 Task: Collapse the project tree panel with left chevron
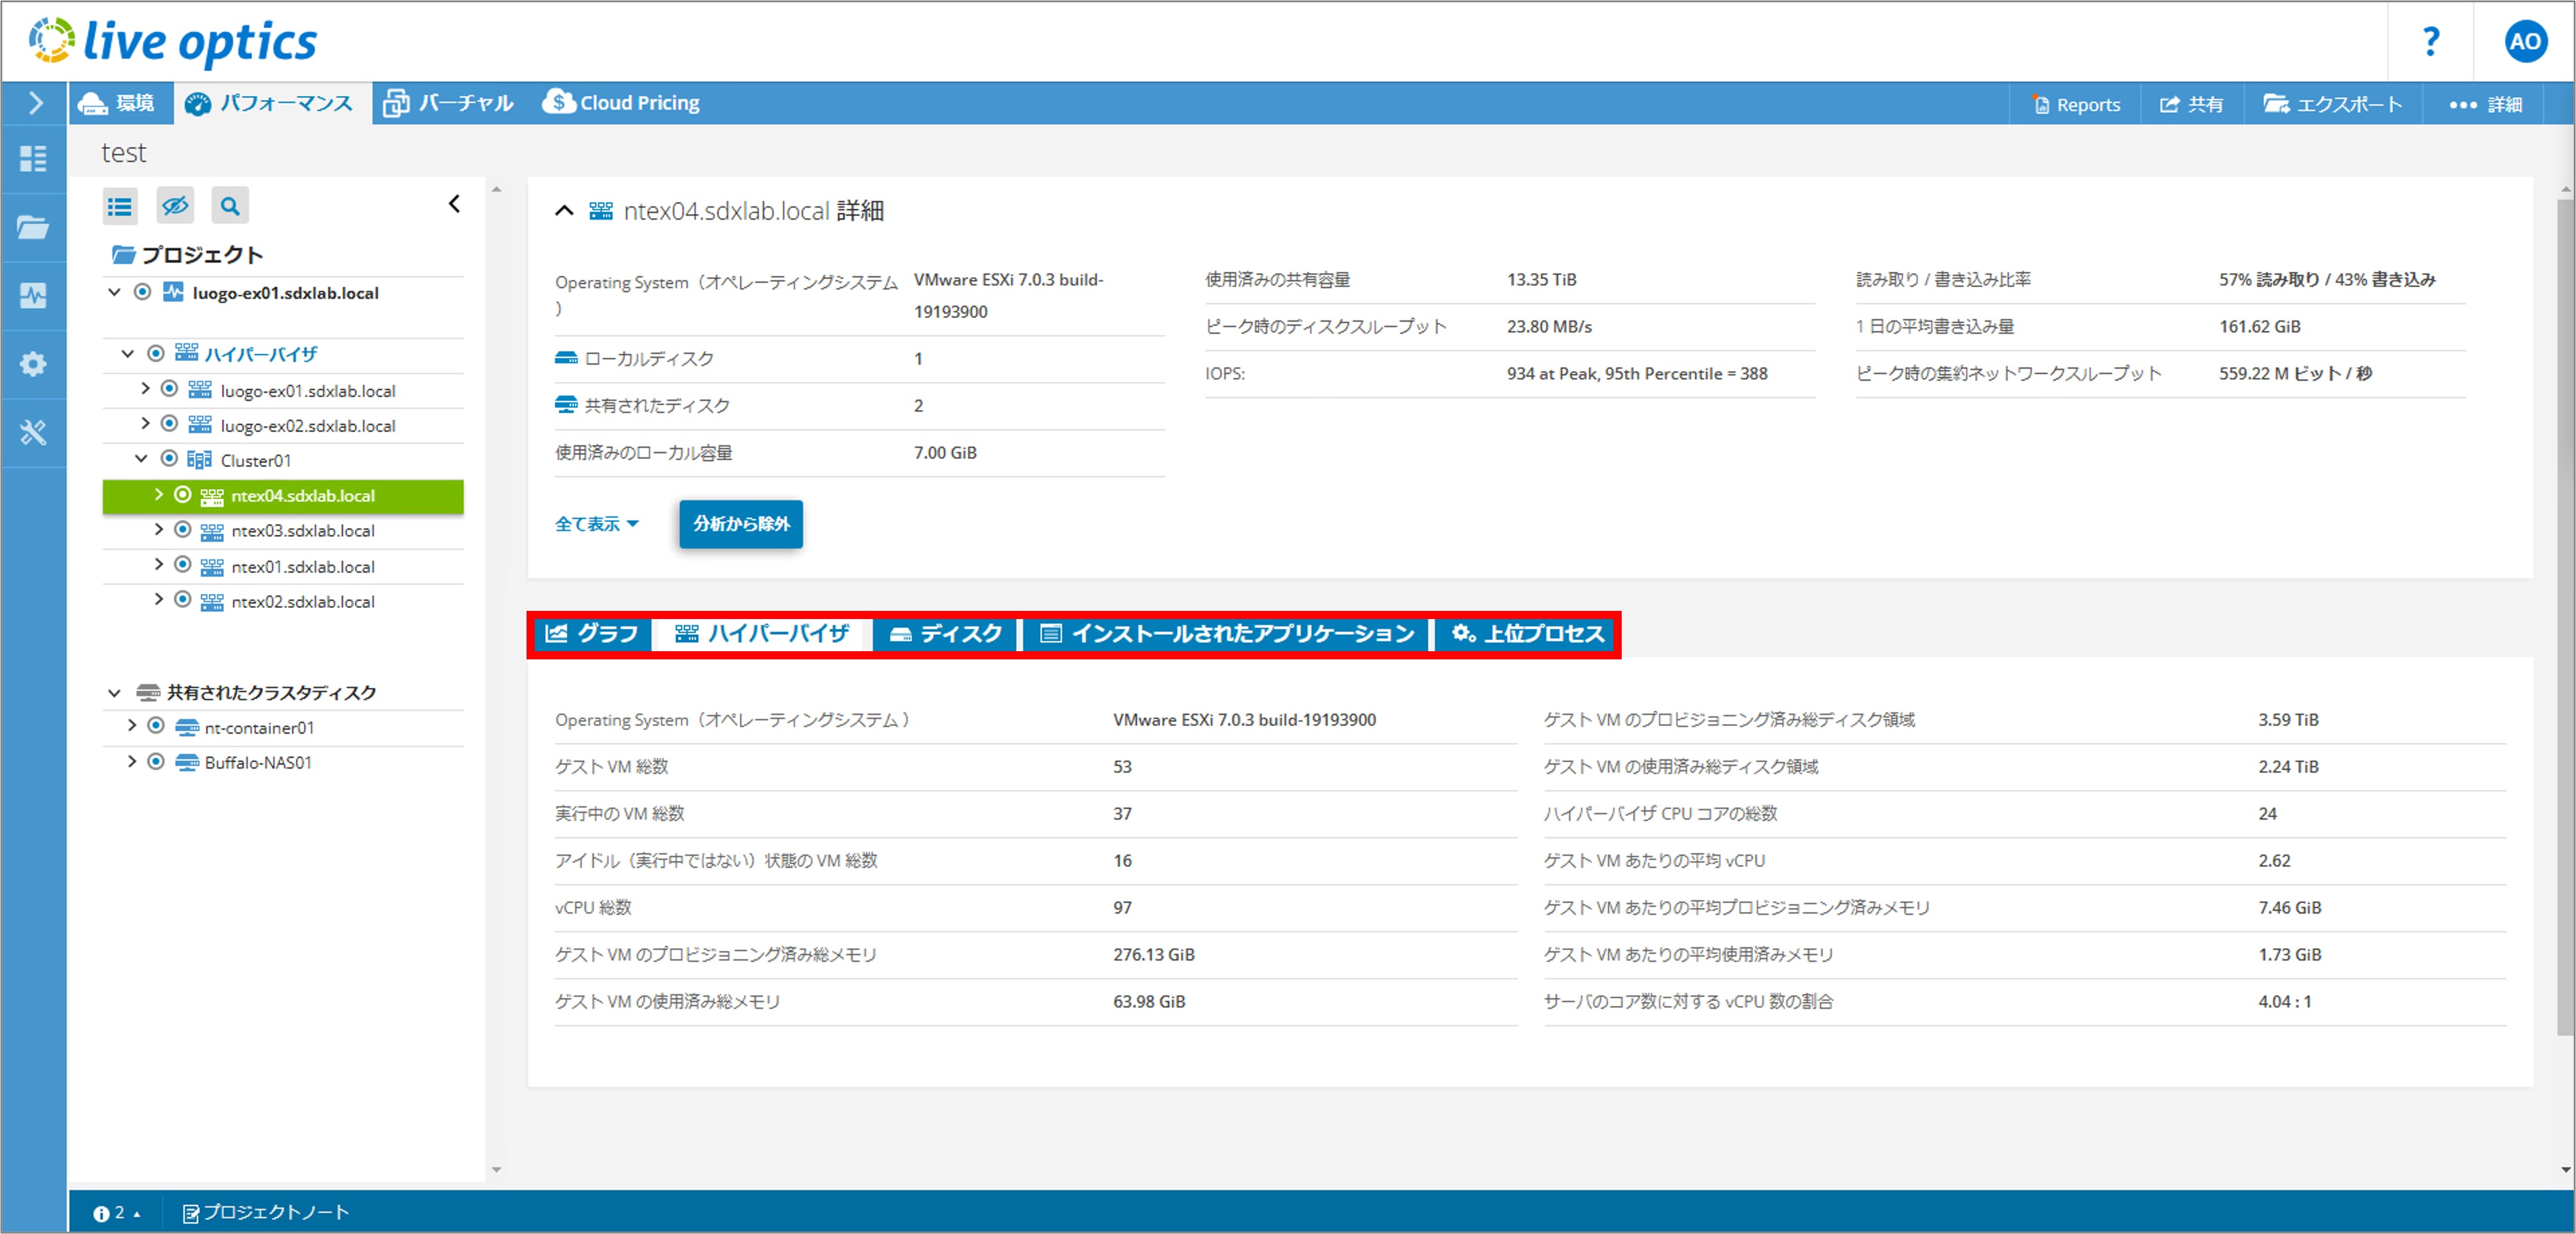454,204
